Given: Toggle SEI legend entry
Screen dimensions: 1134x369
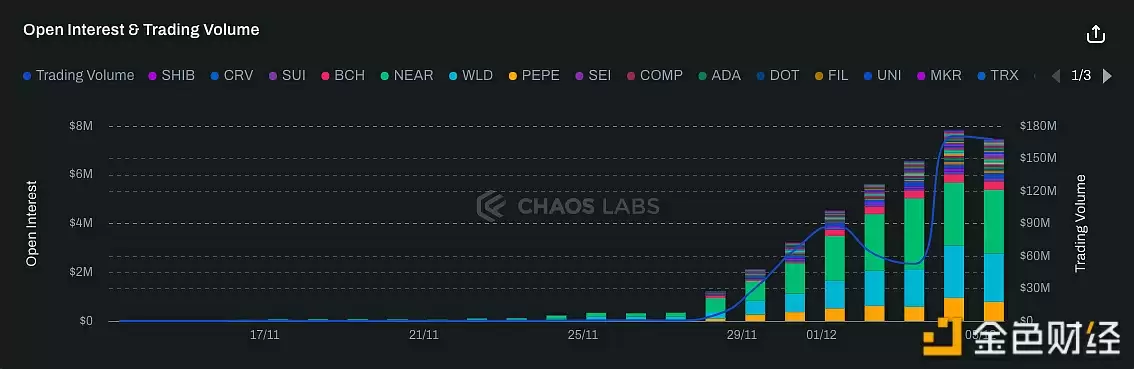Looking at the screenshot, I should coord(592,75).
